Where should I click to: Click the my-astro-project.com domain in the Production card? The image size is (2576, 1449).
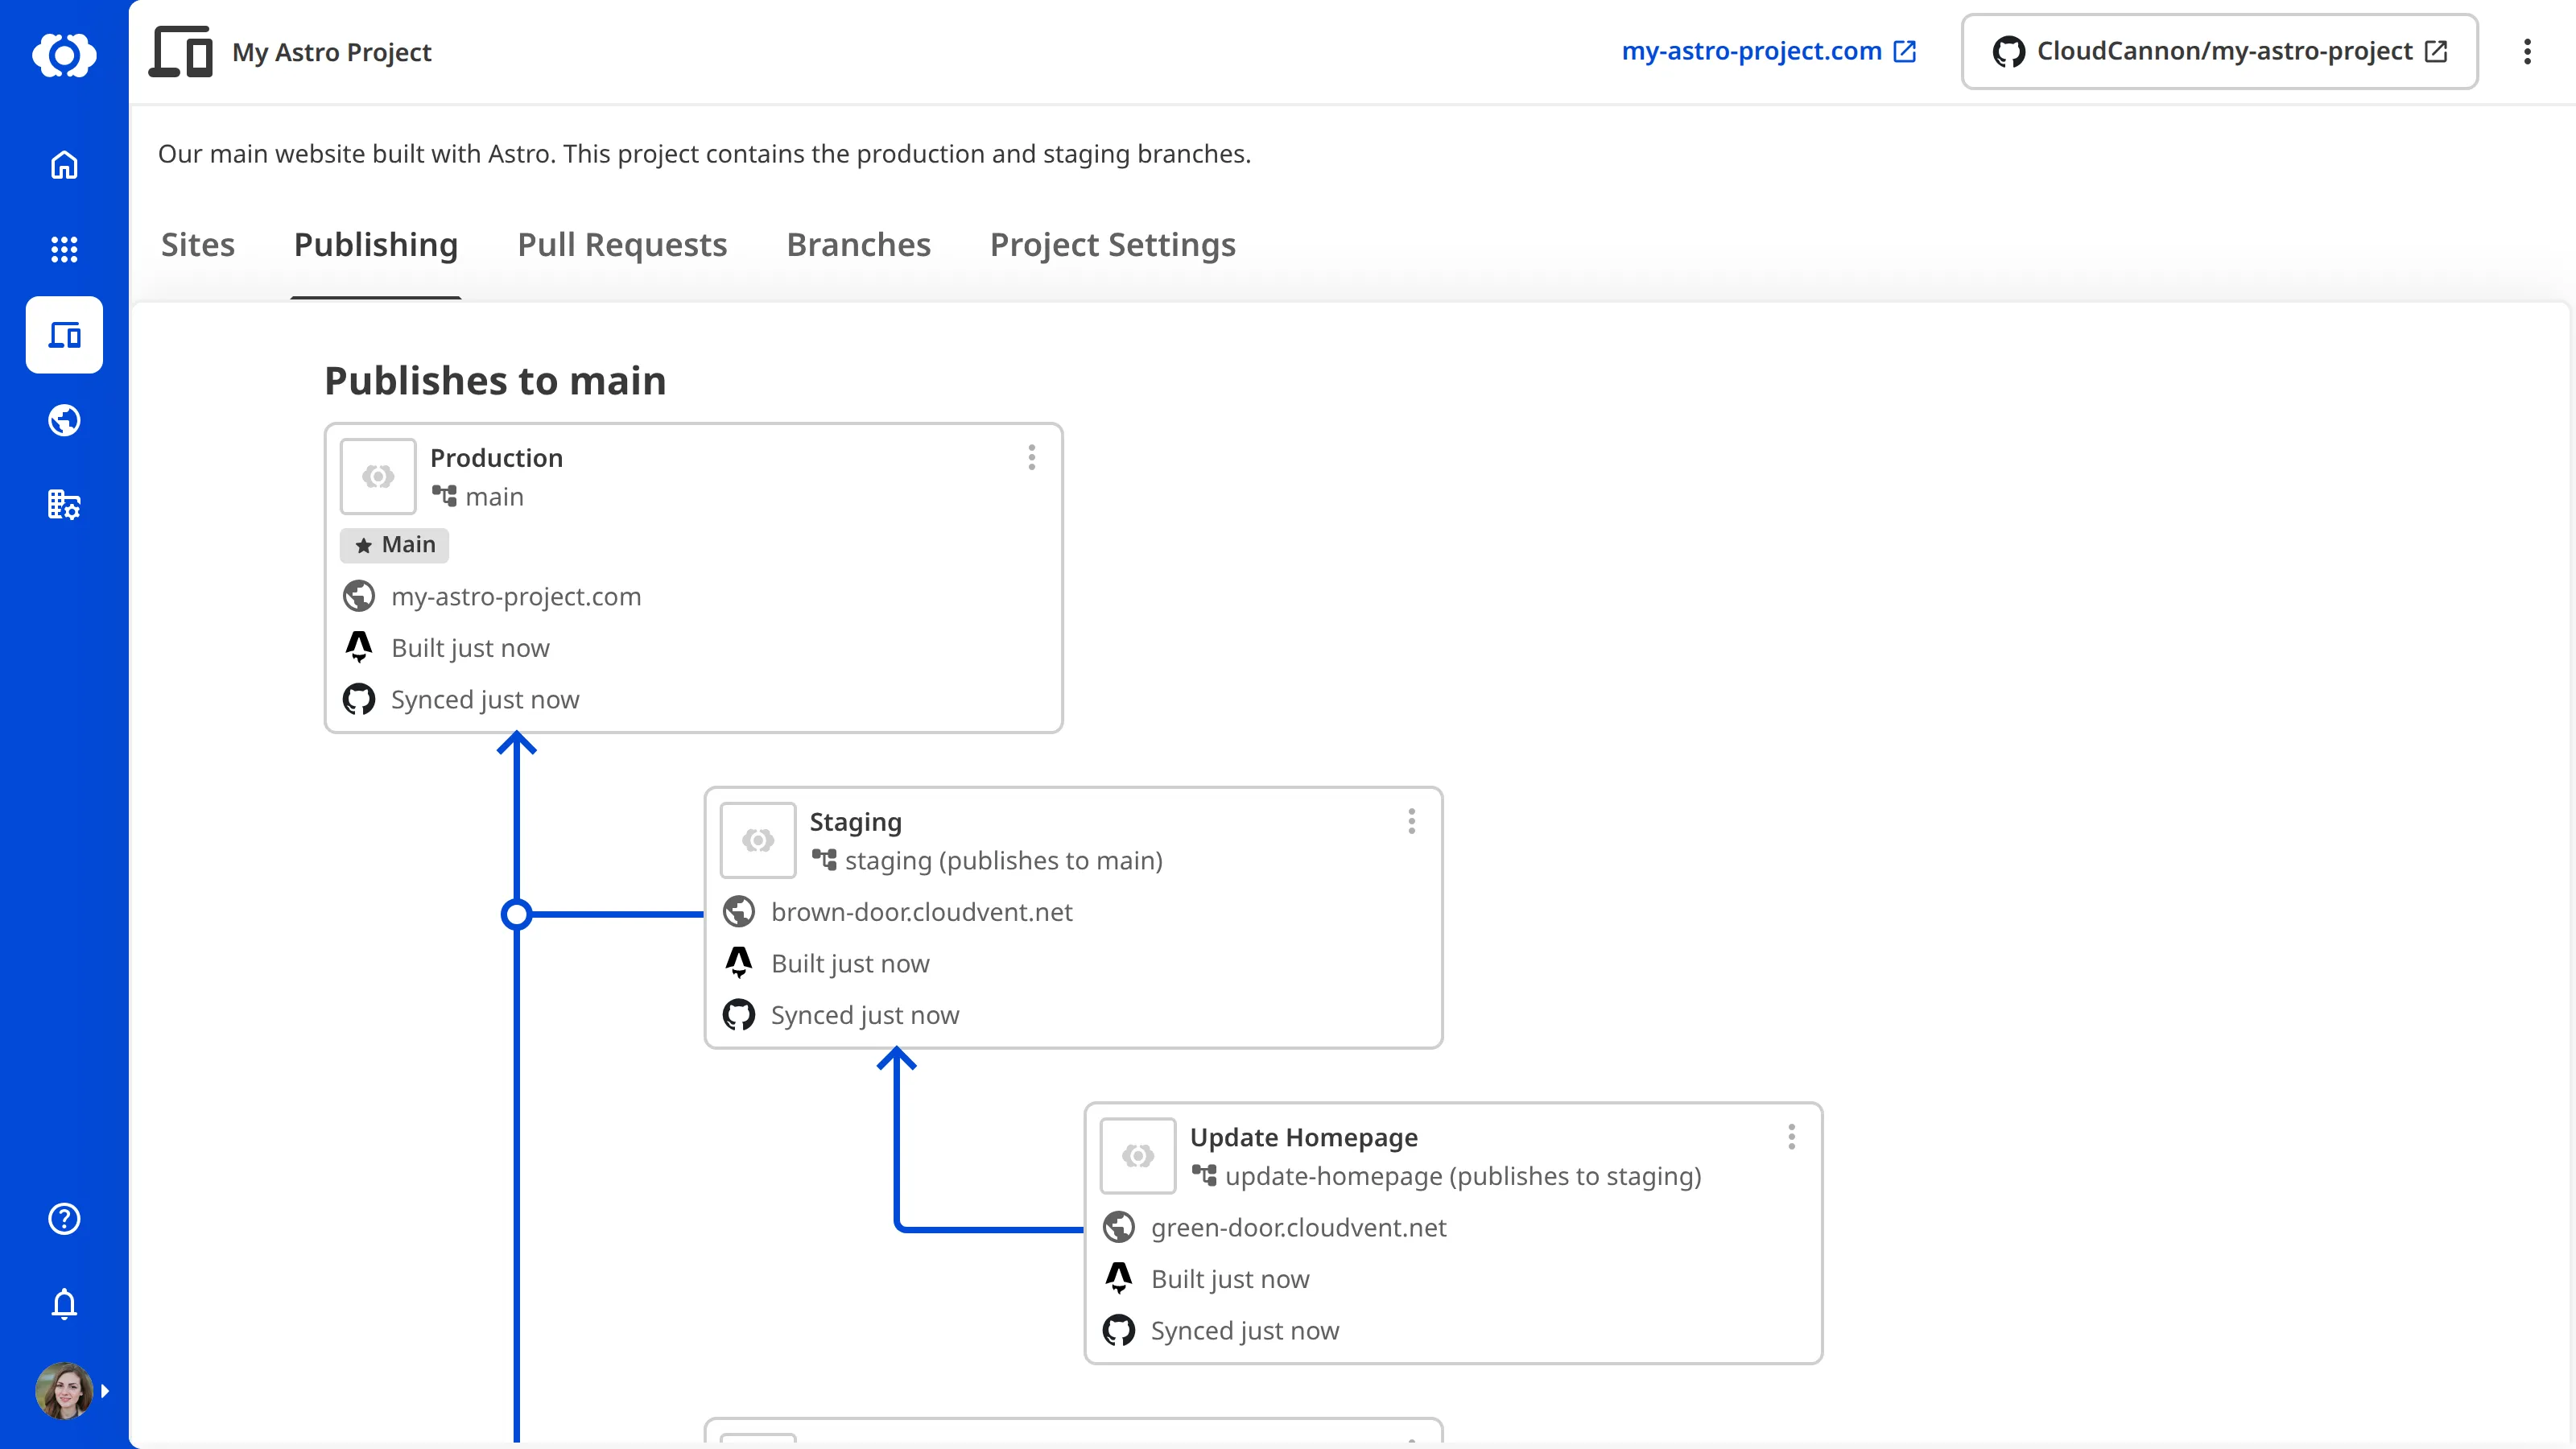point(517,597)
